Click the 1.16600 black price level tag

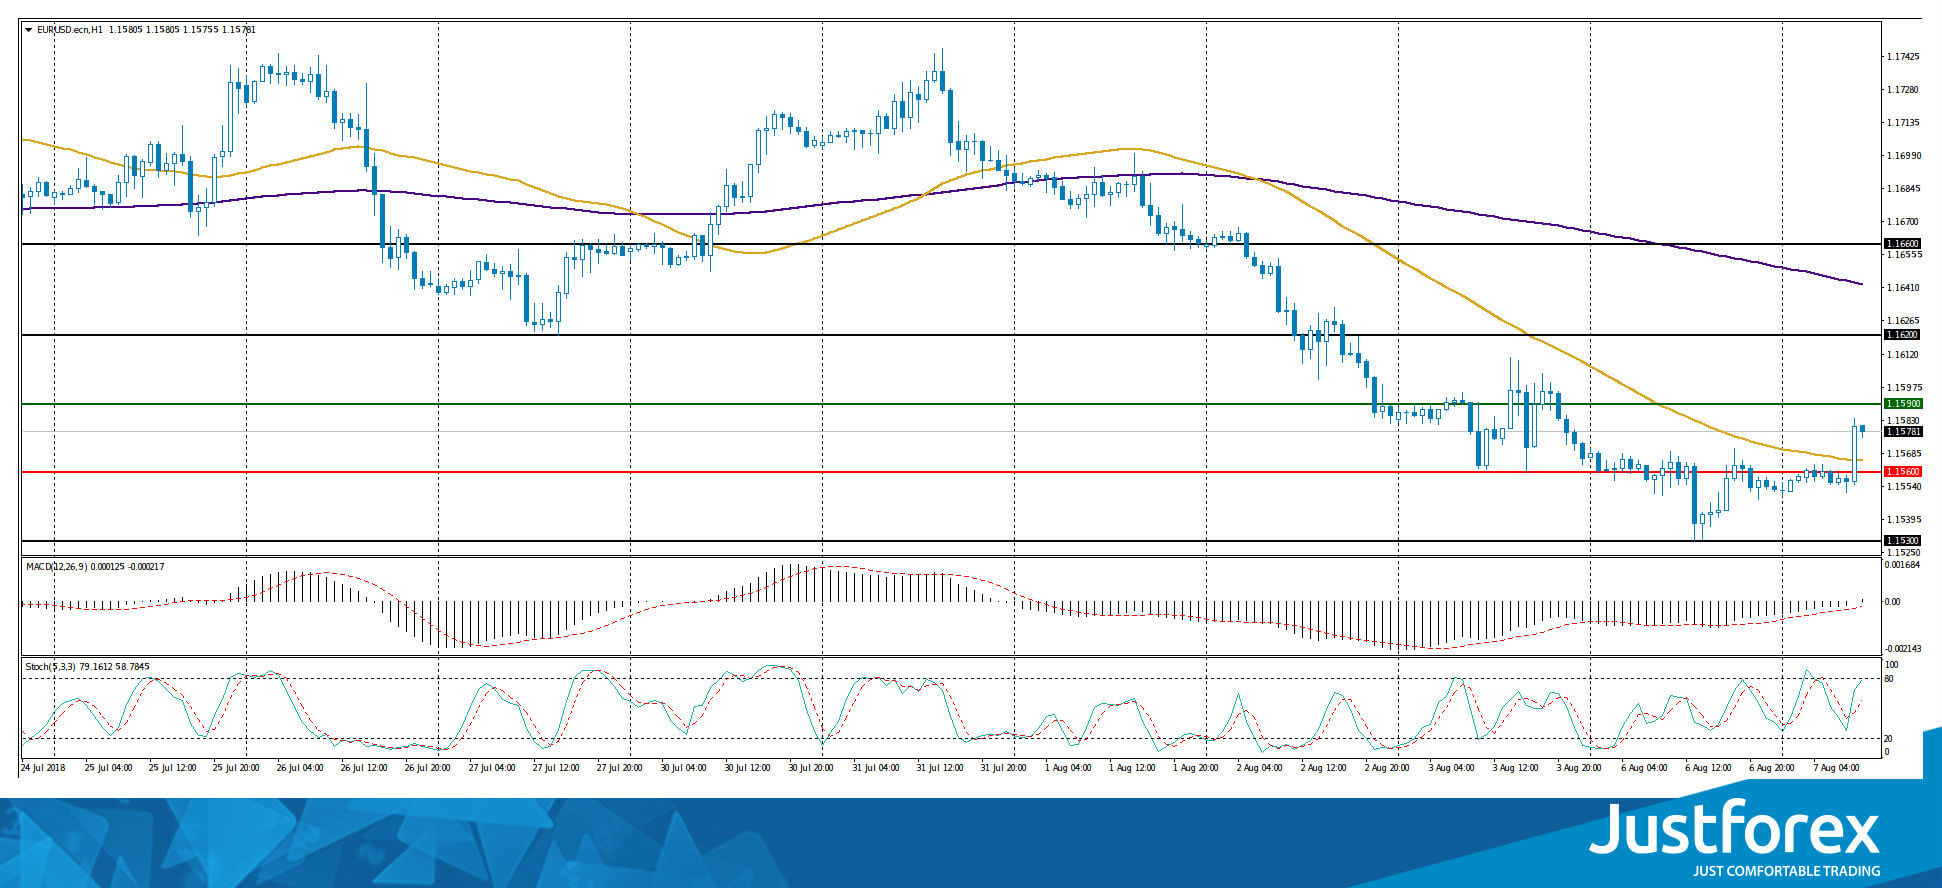click(x=1902, y=244)
